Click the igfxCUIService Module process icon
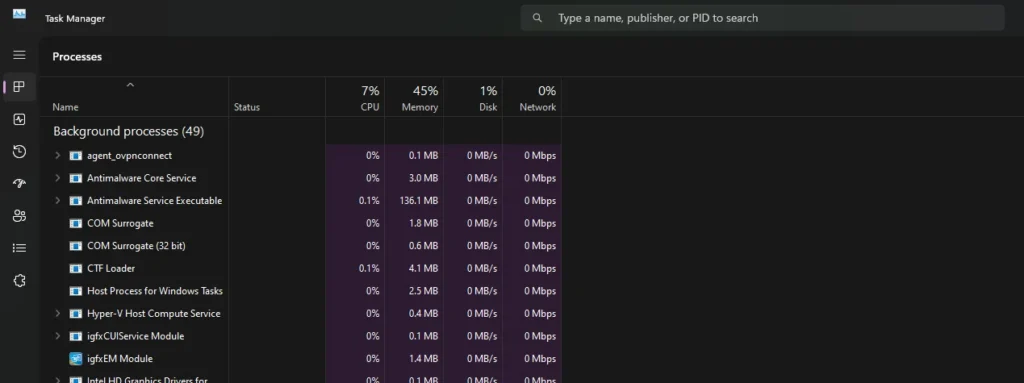The height and width of the screenshot is (383, 1024). click(x=76, y=336)
